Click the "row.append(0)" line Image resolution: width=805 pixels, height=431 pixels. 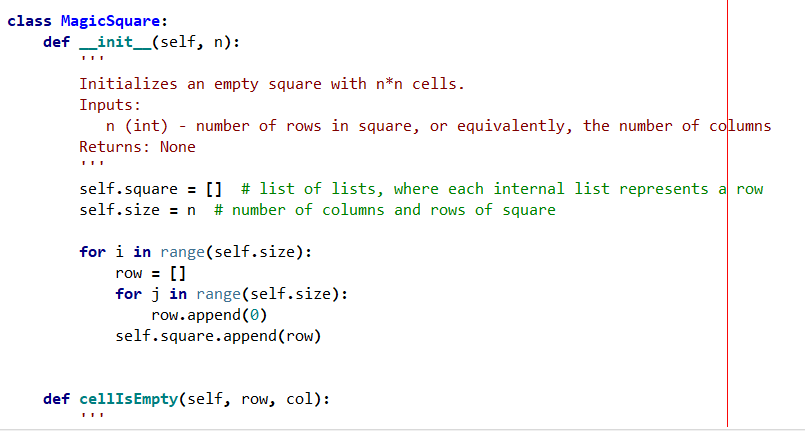coord(209,315)
